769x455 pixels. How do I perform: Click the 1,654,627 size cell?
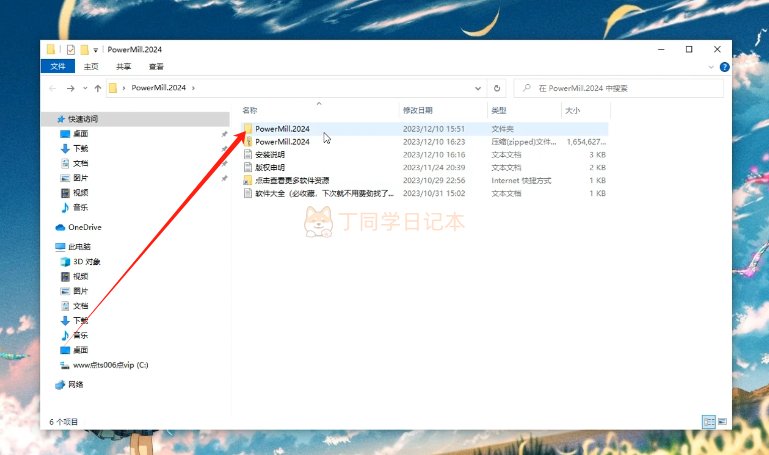coord(586,142)
